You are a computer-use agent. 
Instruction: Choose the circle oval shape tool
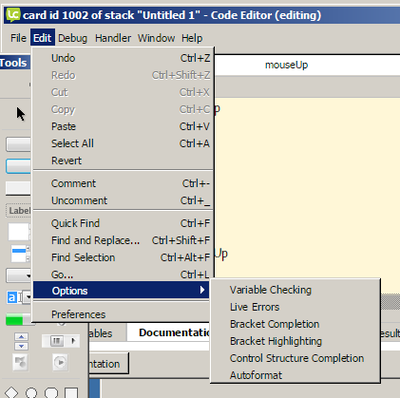[31, 393]
